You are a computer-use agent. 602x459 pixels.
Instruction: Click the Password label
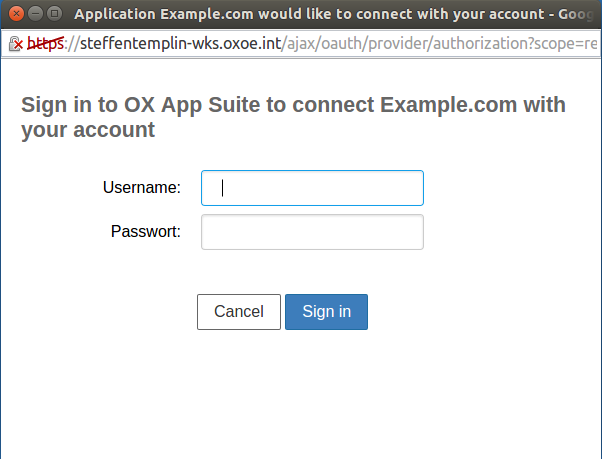[x=146, y=232]
